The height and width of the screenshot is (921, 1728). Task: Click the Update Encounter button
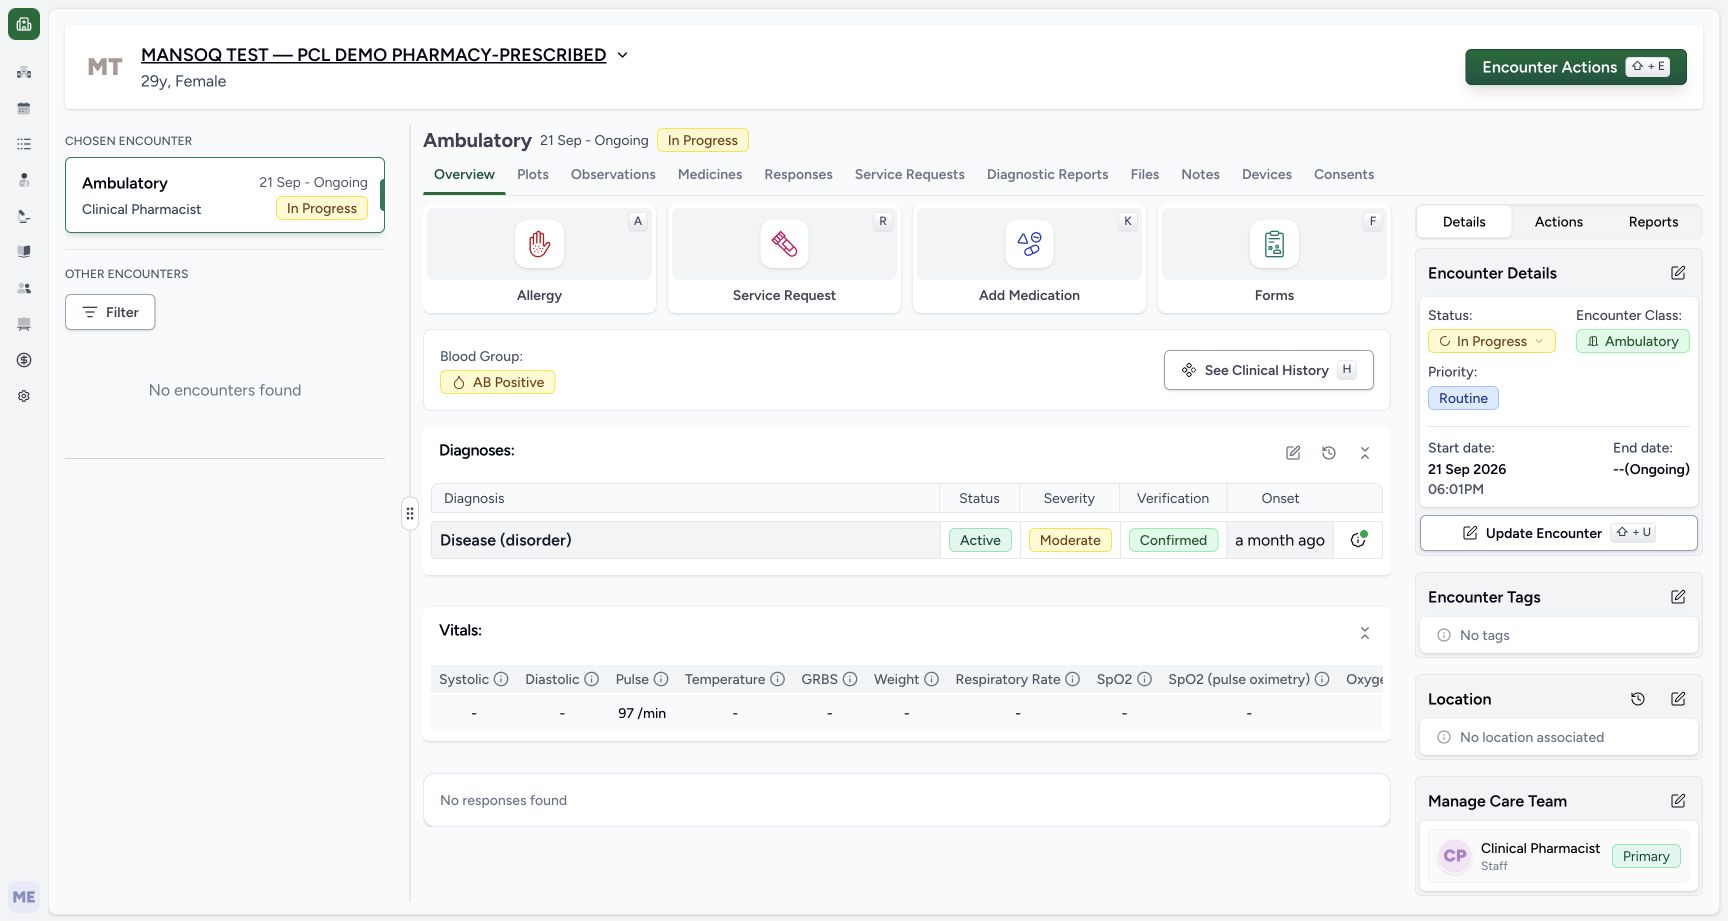[x=1558, y=533]
